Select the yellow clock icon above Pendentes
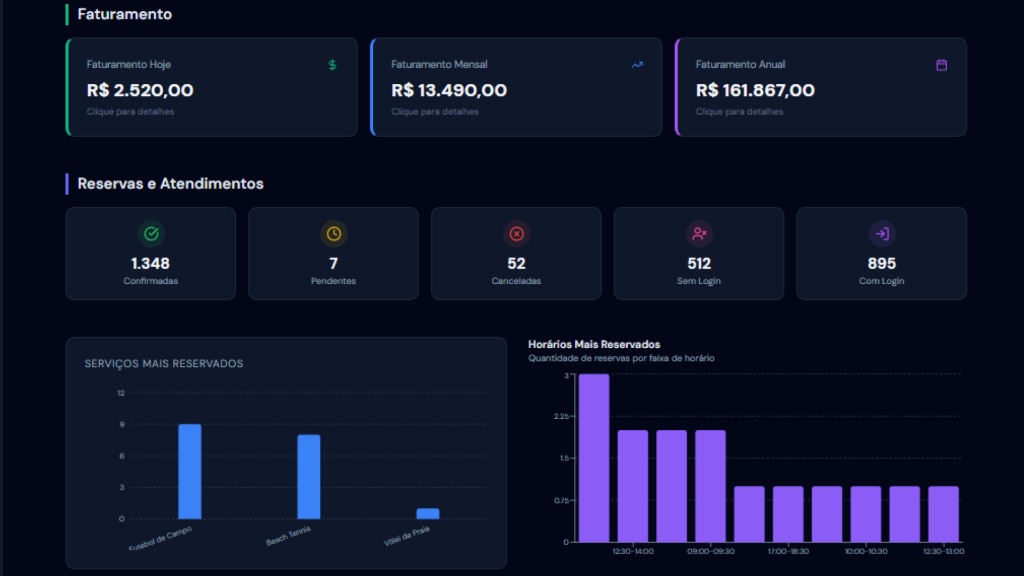 (333, 235)
